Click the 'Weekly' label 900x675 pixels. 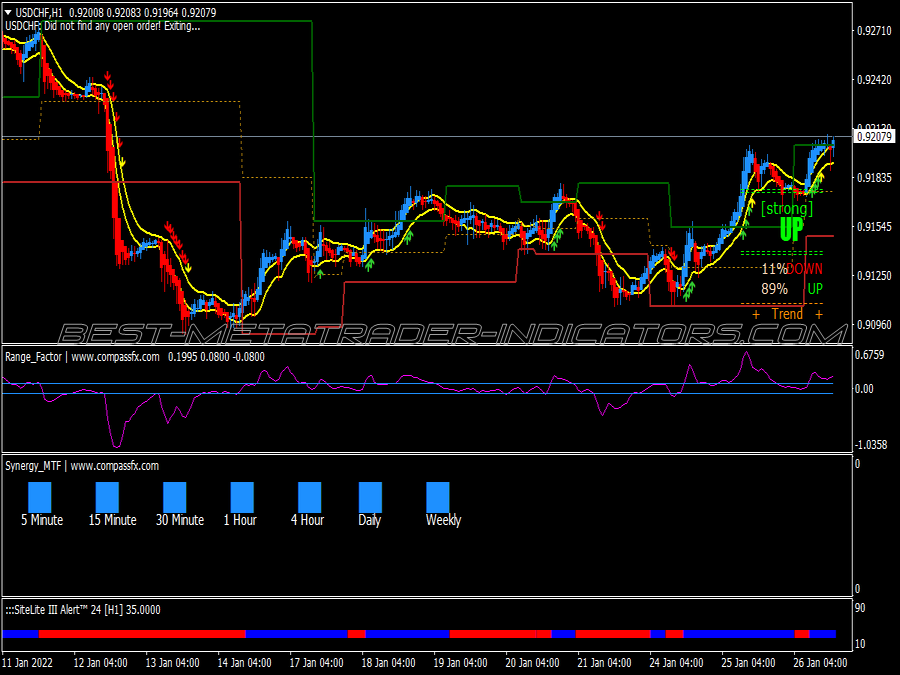click(x=444, y=521)
